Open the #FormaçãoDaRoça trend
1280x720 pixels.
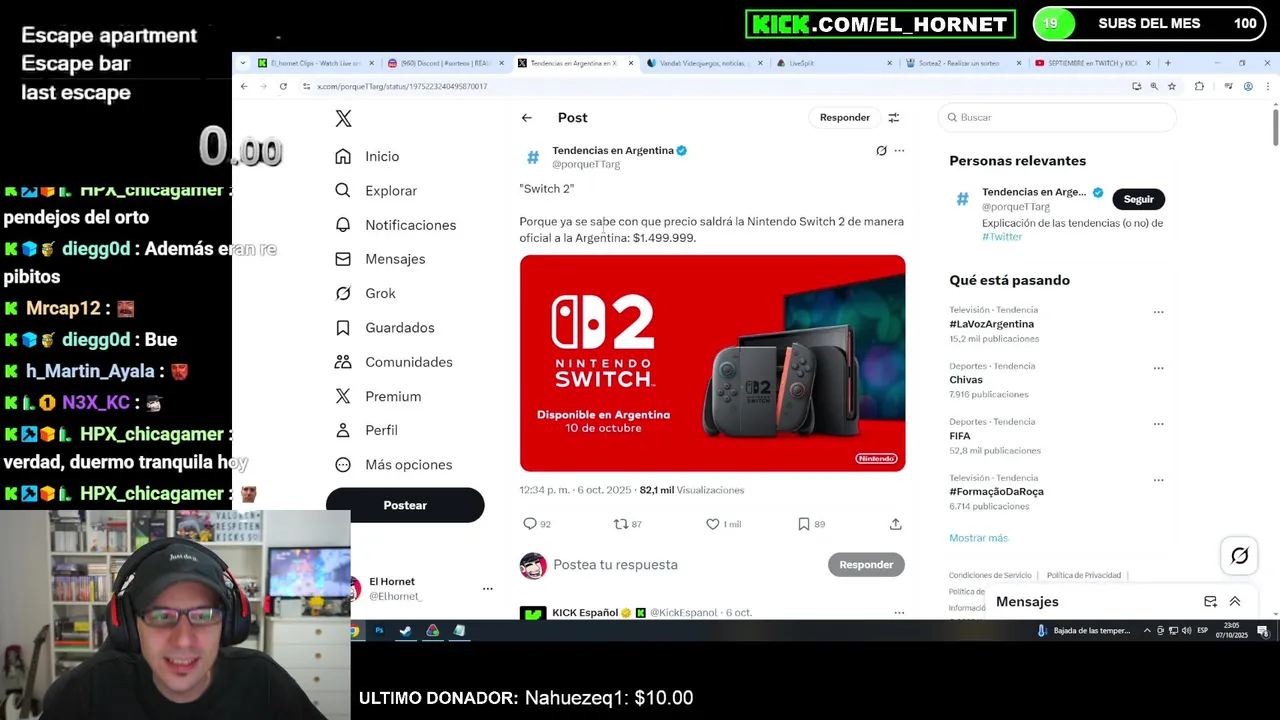(x=996, y=492)
